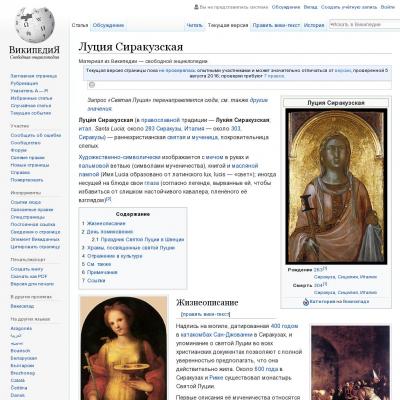Open Викисклад in other projects
The image size is (400, 400).
click(x=22, y=306)
